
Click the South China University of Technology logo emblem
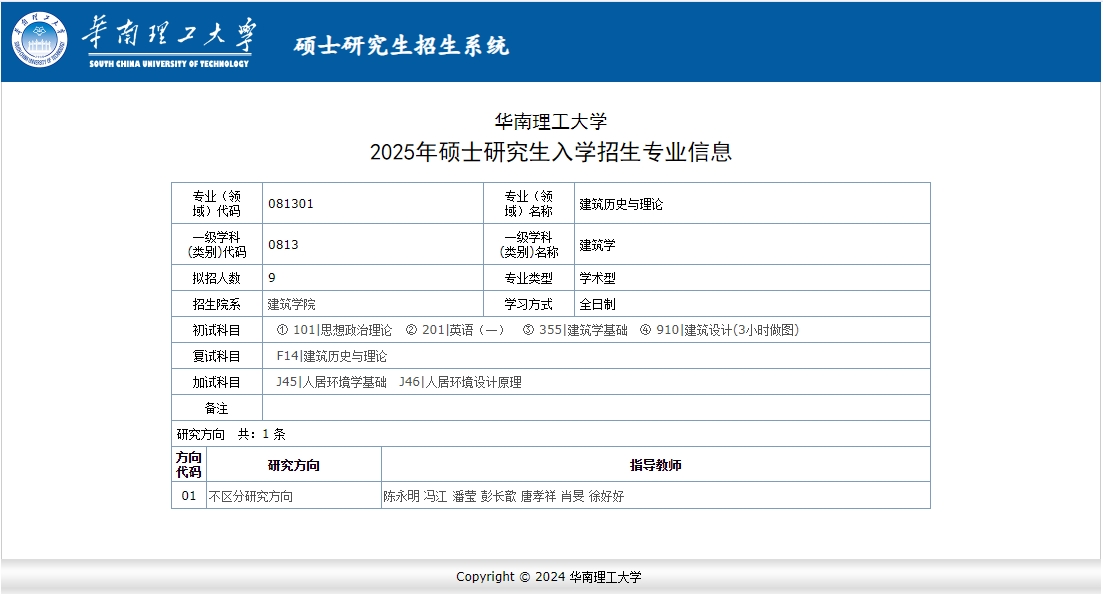pos(39,40)
